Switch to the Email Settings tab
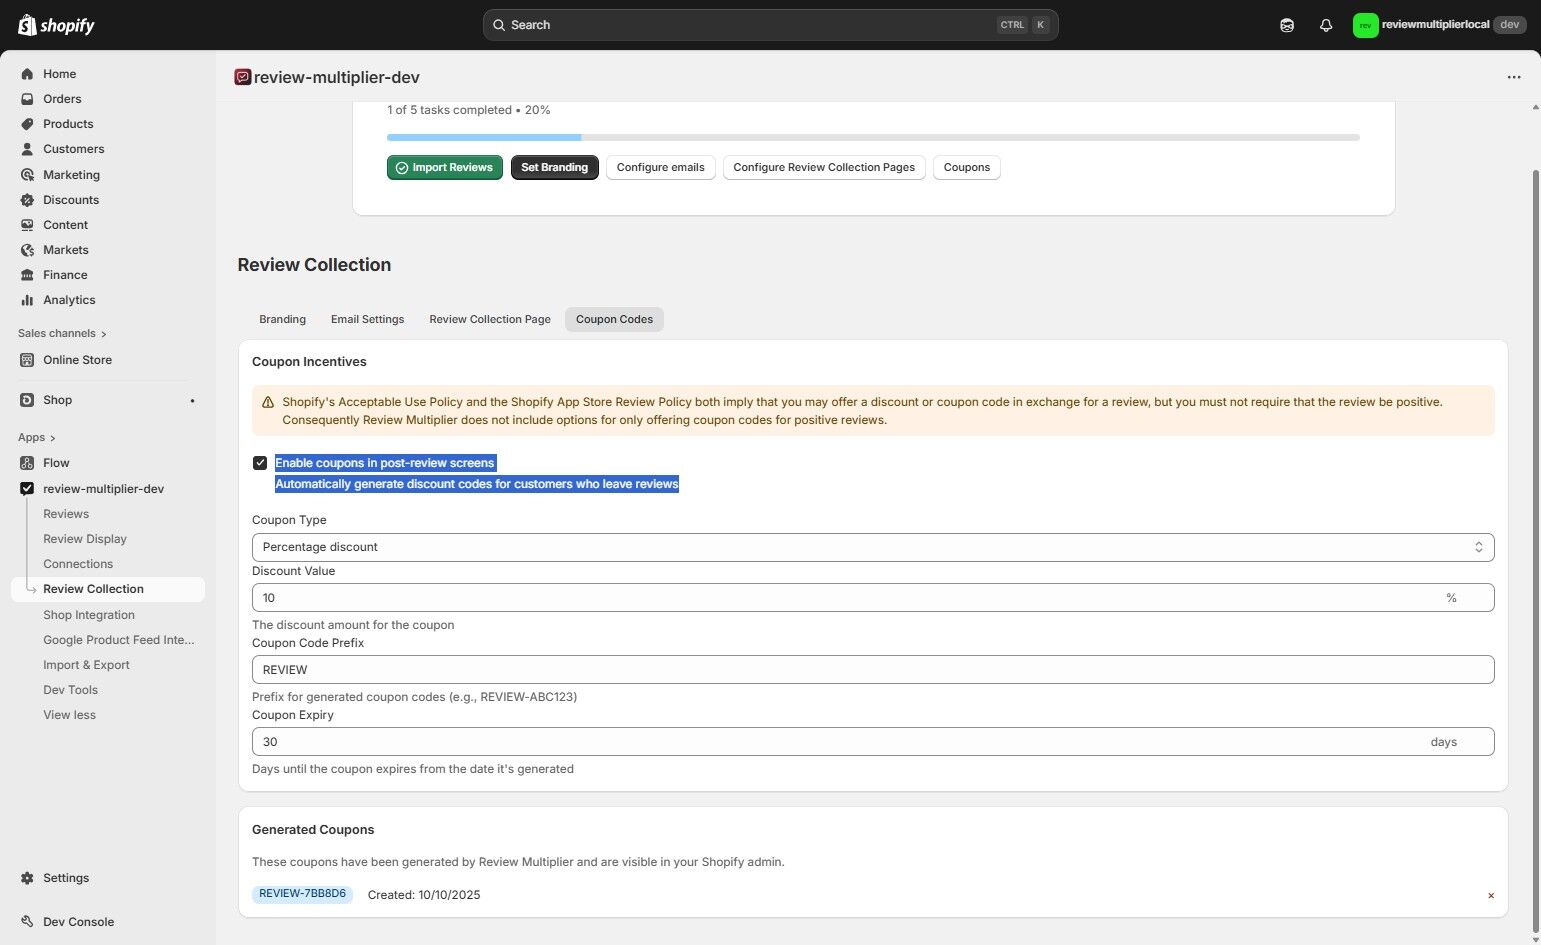This screenshot has height=945, width=1541. click(367, 319)
